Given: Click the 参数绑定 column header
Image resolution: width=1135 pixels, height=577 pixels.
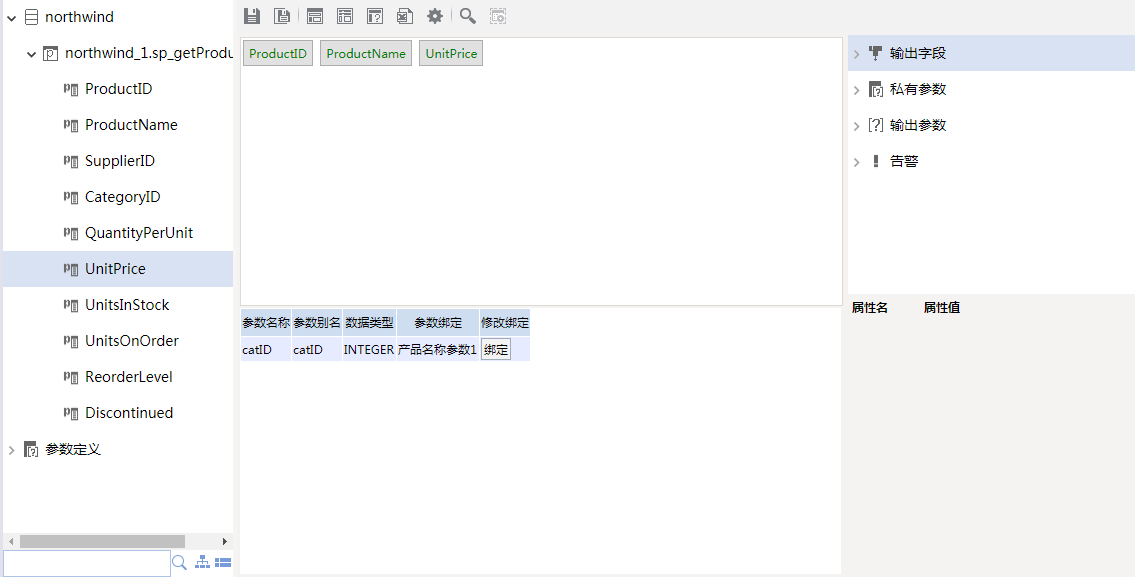Looking at the screenshot, I should [438, 323].
